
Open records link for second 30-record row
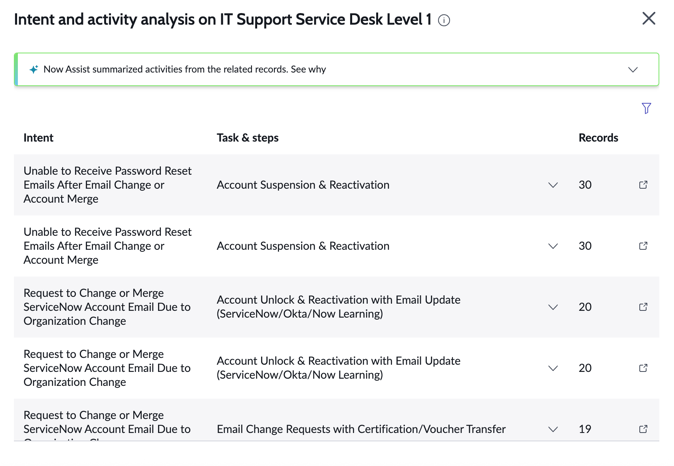pyautogui.click(x=643, y=246)
